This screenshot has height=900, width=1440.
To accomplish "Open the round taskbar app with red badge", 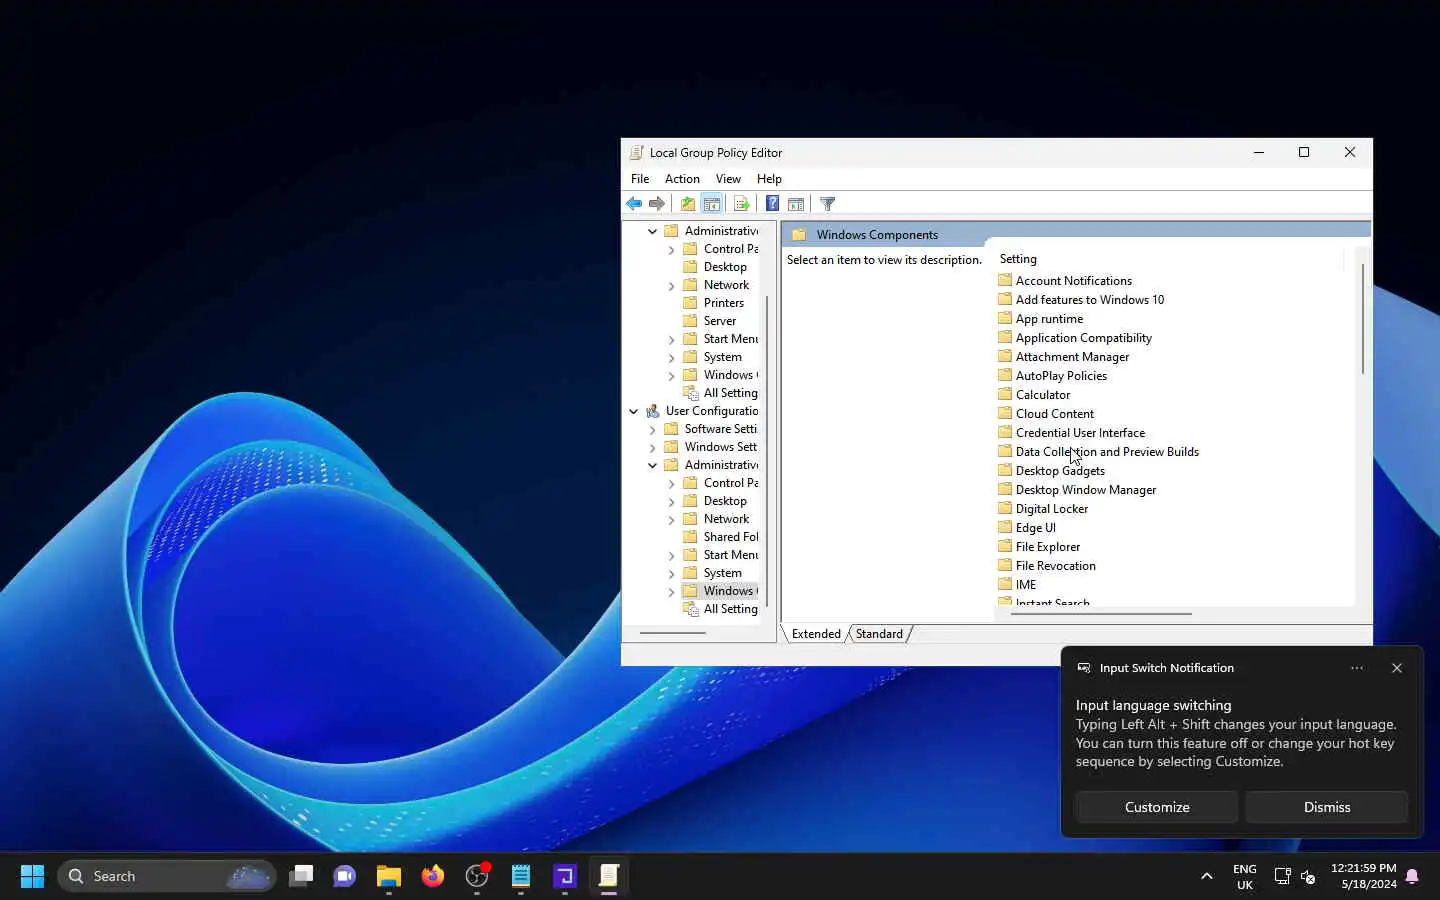I will coord(477,876).
